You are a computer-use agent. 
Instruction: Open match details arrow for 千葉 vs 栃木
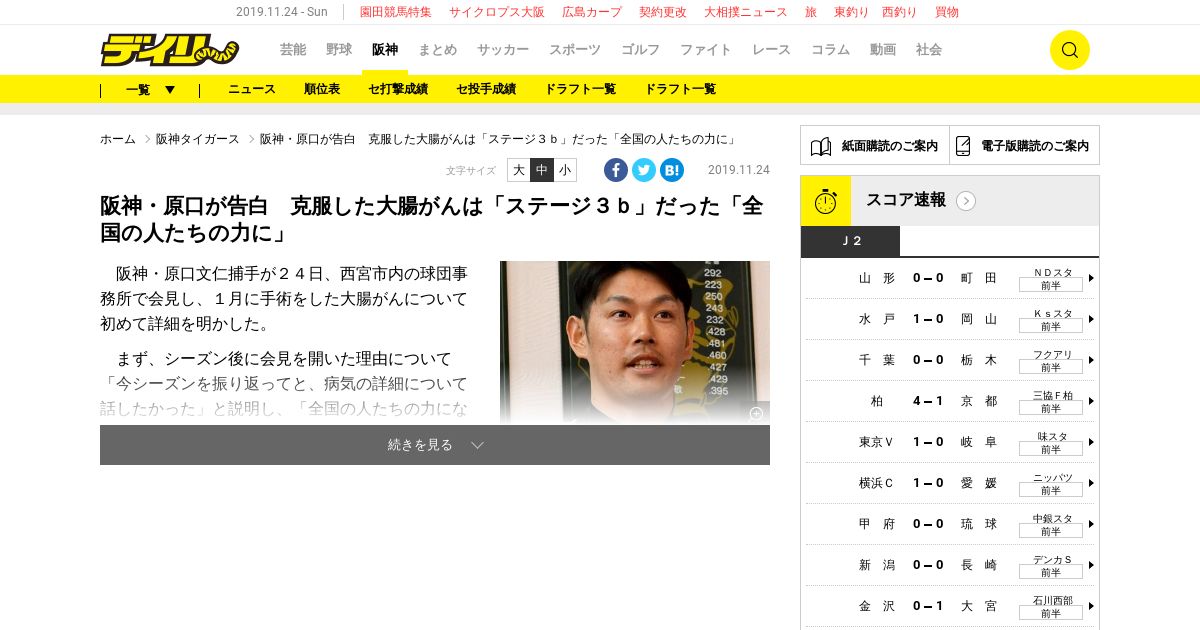[1091, 360]
